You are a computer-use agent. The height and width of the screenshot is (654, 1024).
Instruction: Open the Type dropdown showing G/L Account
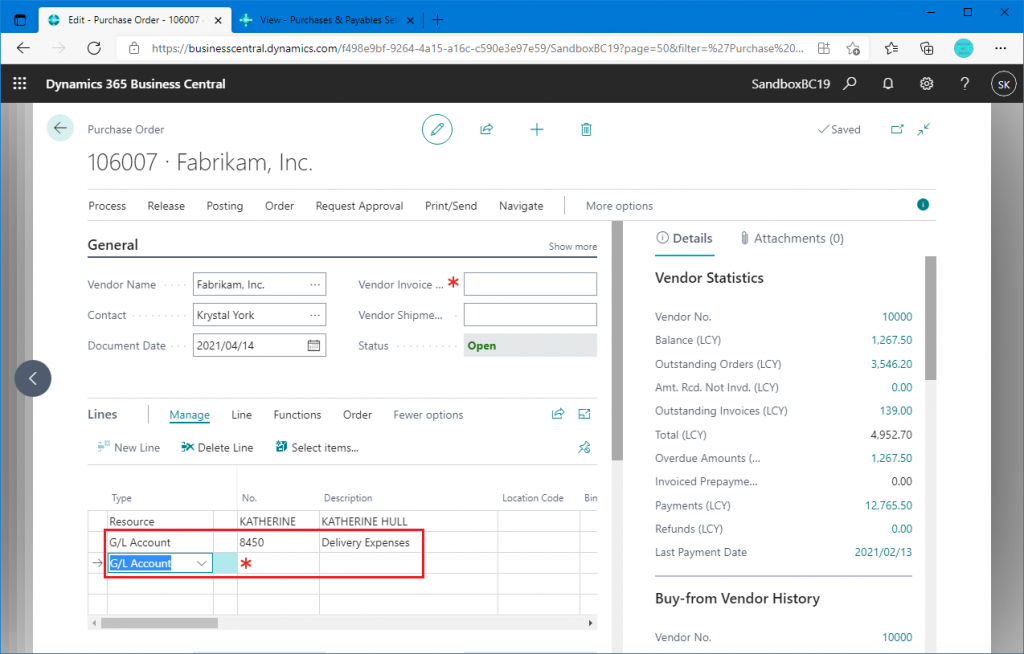[x=202, y=563]
